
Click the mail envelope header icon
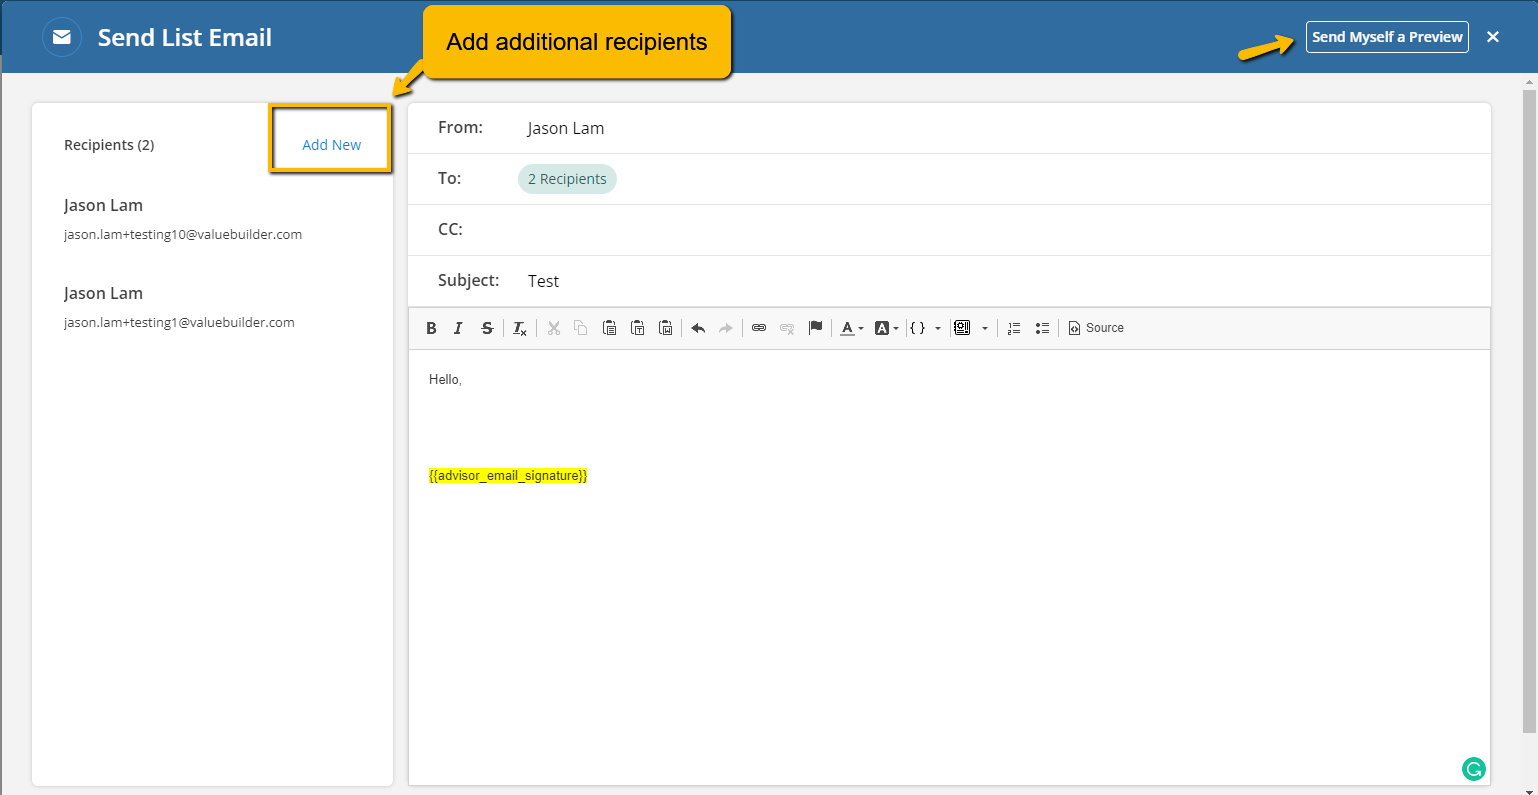point(62,37)
